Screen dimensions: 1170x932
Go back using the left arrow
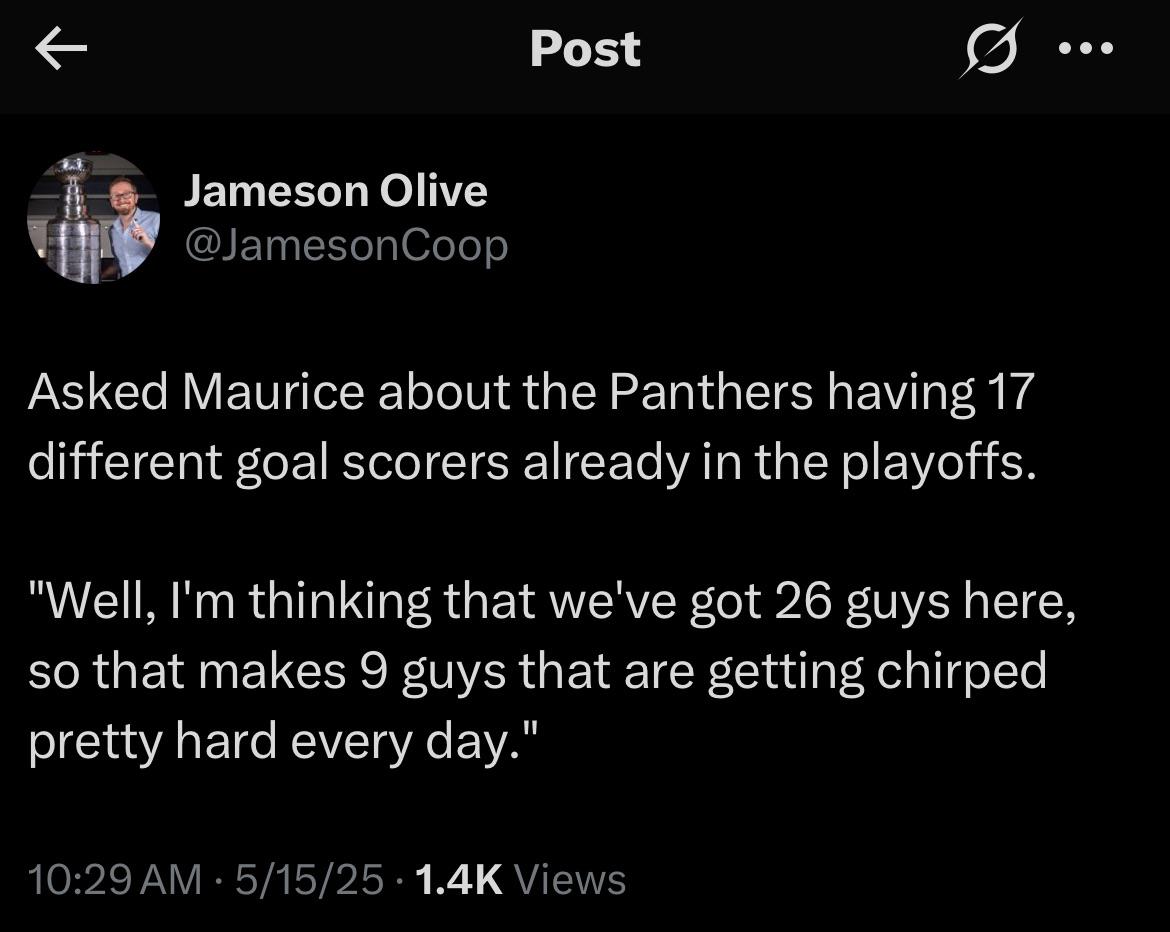(61, 49)
